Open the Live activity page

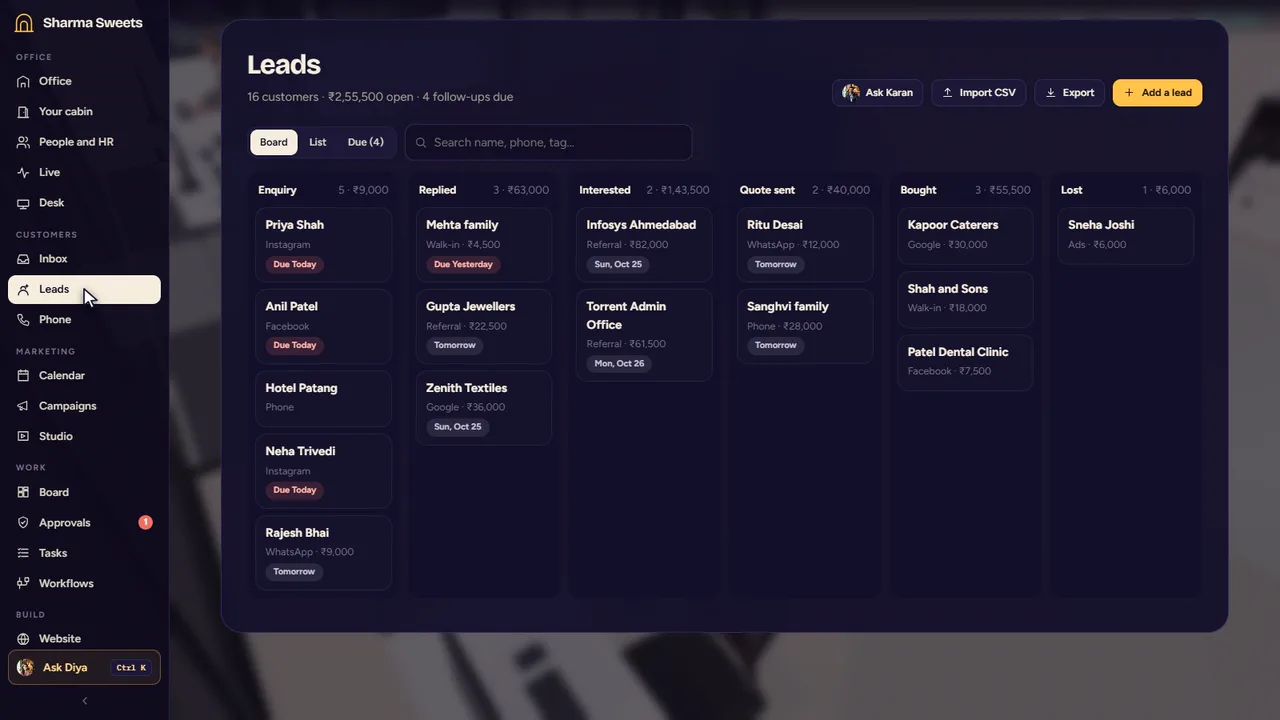84,172
